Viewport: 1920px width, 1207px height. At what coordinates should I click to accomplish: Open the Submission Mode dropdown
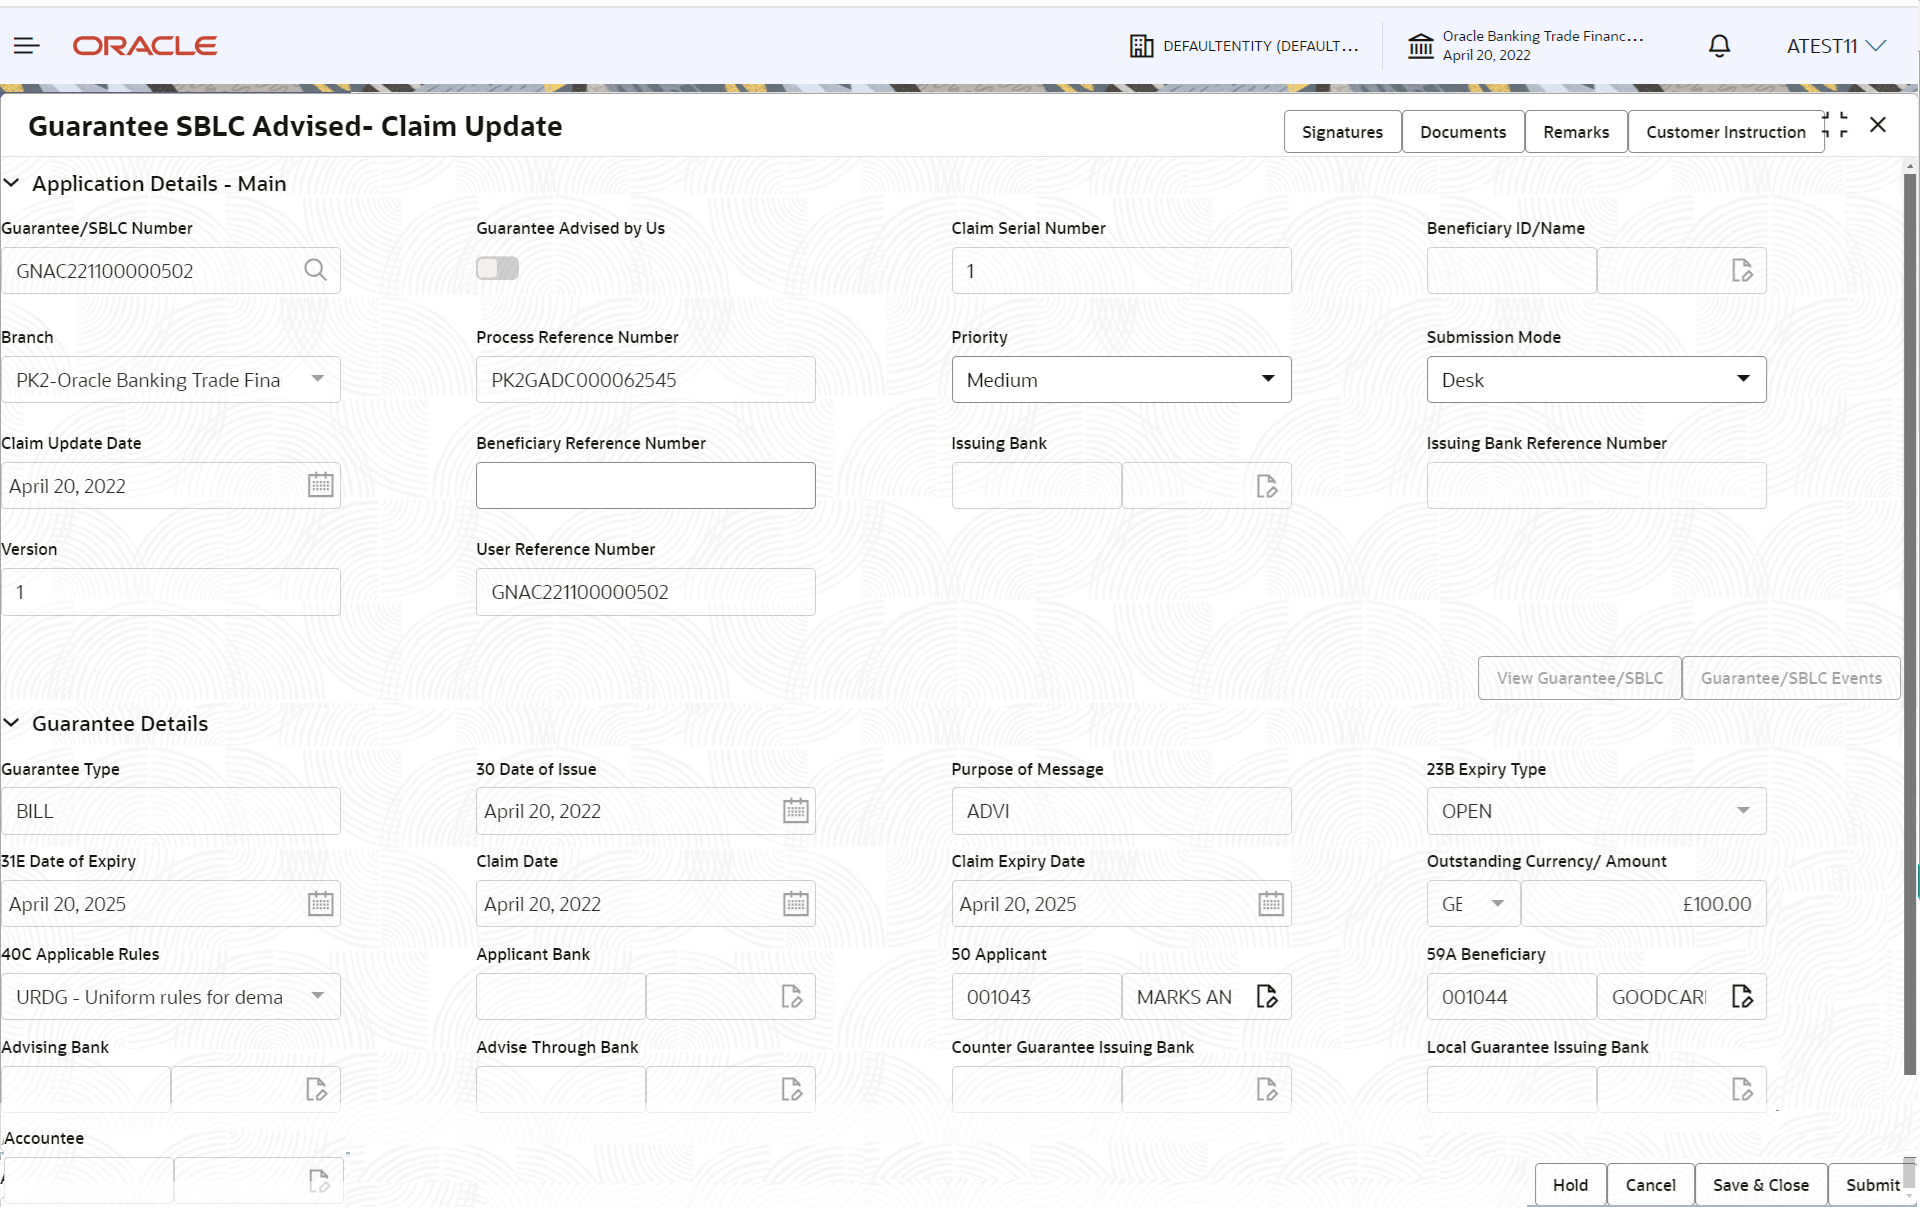[1743, 379]
